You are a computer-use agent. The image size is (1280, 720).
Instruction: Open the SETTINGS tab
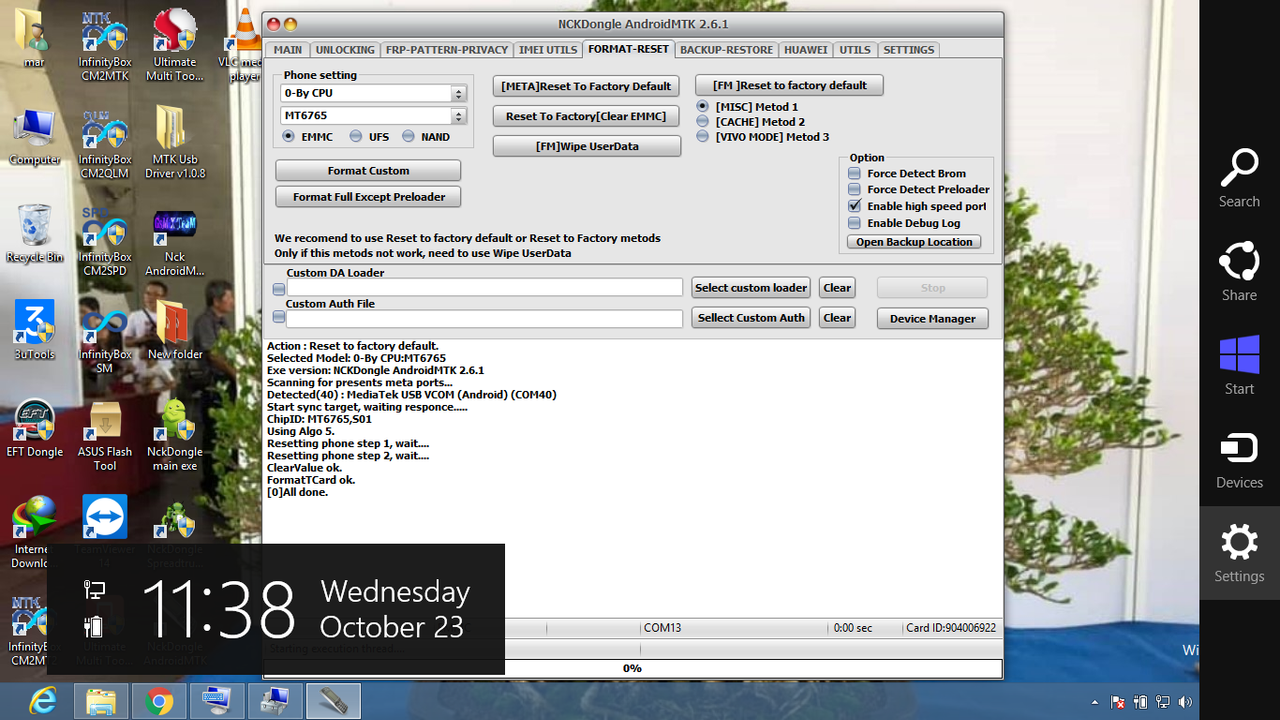pyautogui.click(x=909, y=50)
